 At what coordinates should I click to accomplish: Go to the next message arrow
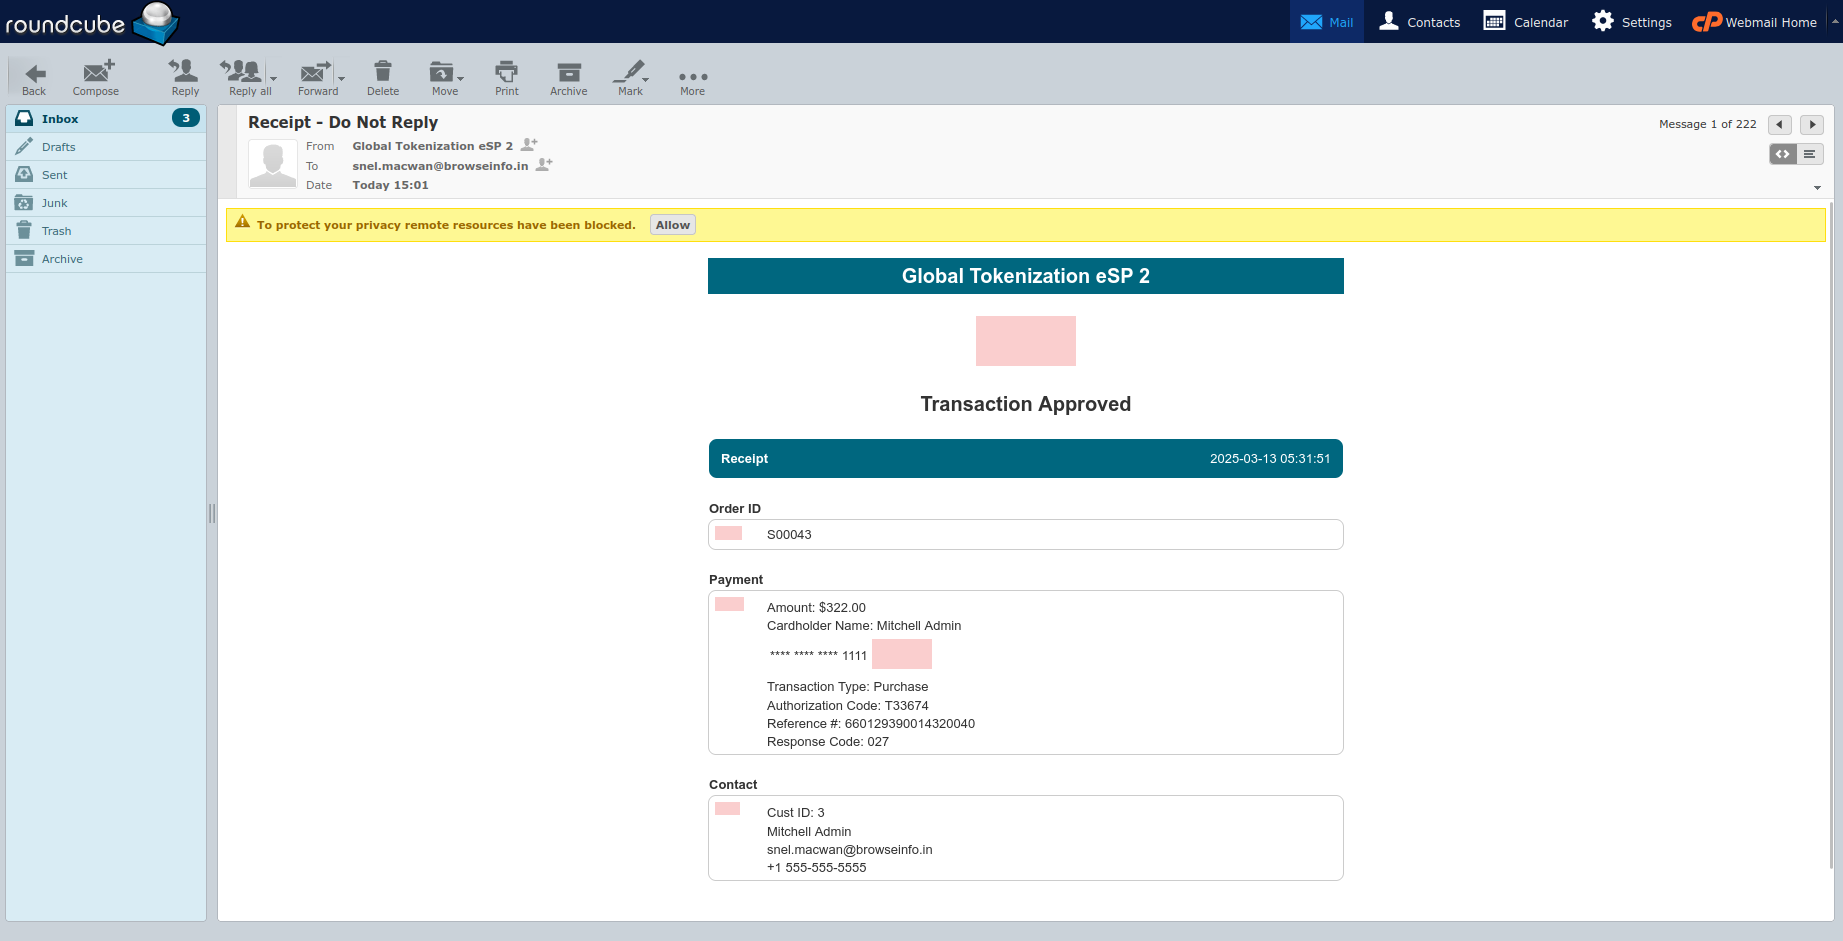(1812, 125)
